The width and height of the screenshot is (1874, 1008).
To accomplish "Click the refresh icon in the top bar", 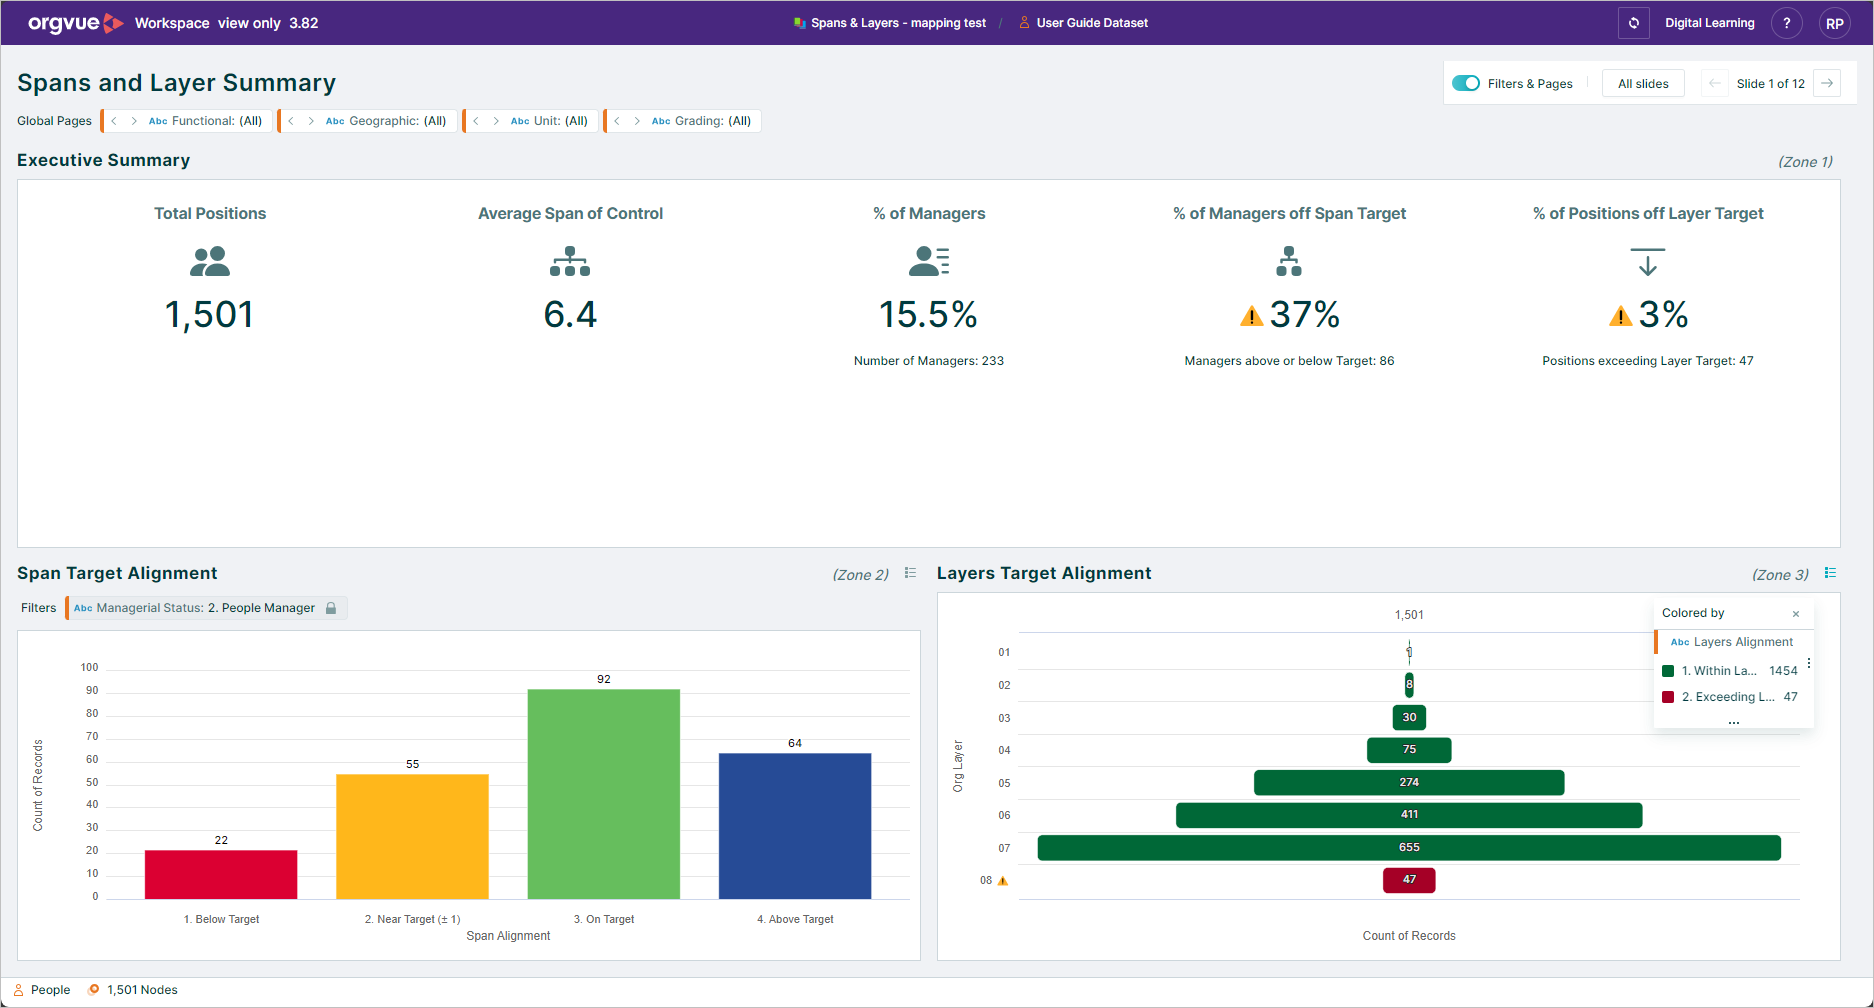I will [1634, 23].
